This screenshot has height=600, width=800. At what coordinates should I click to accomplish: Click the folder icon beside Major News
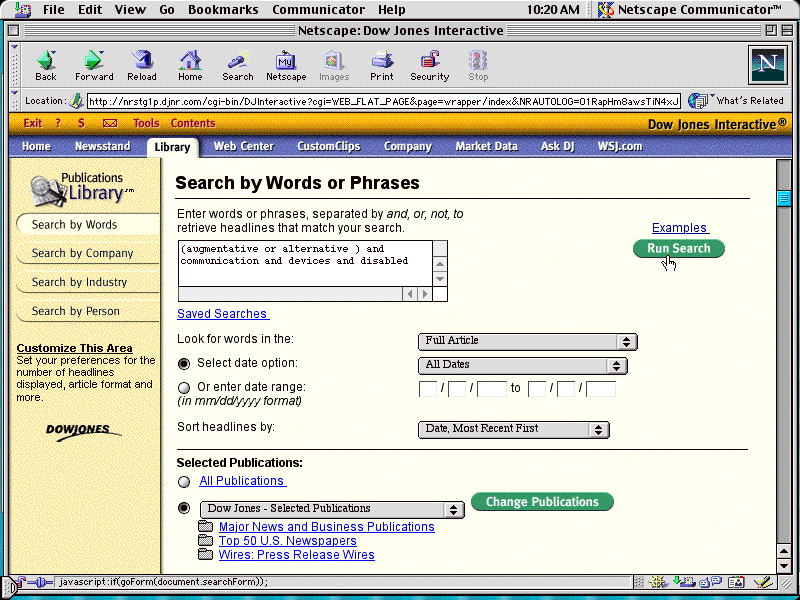[206, 526]
